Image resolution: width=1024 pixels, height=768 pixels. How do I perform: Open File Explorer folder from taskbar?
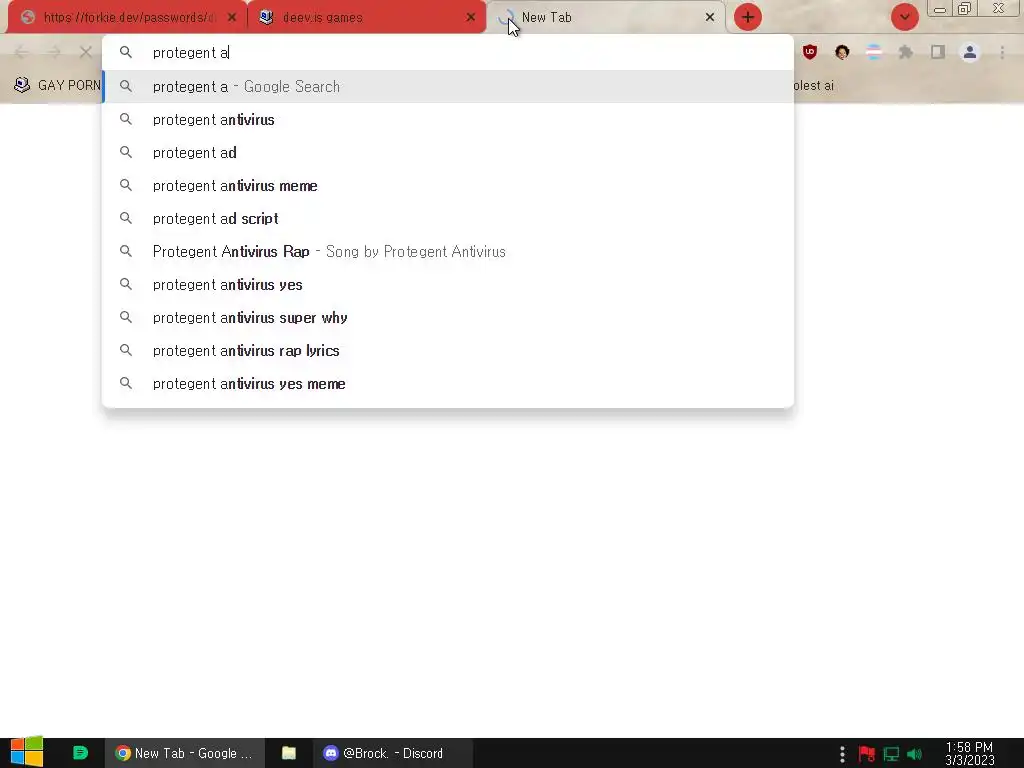pyautogui.click(x=289, y=753)
